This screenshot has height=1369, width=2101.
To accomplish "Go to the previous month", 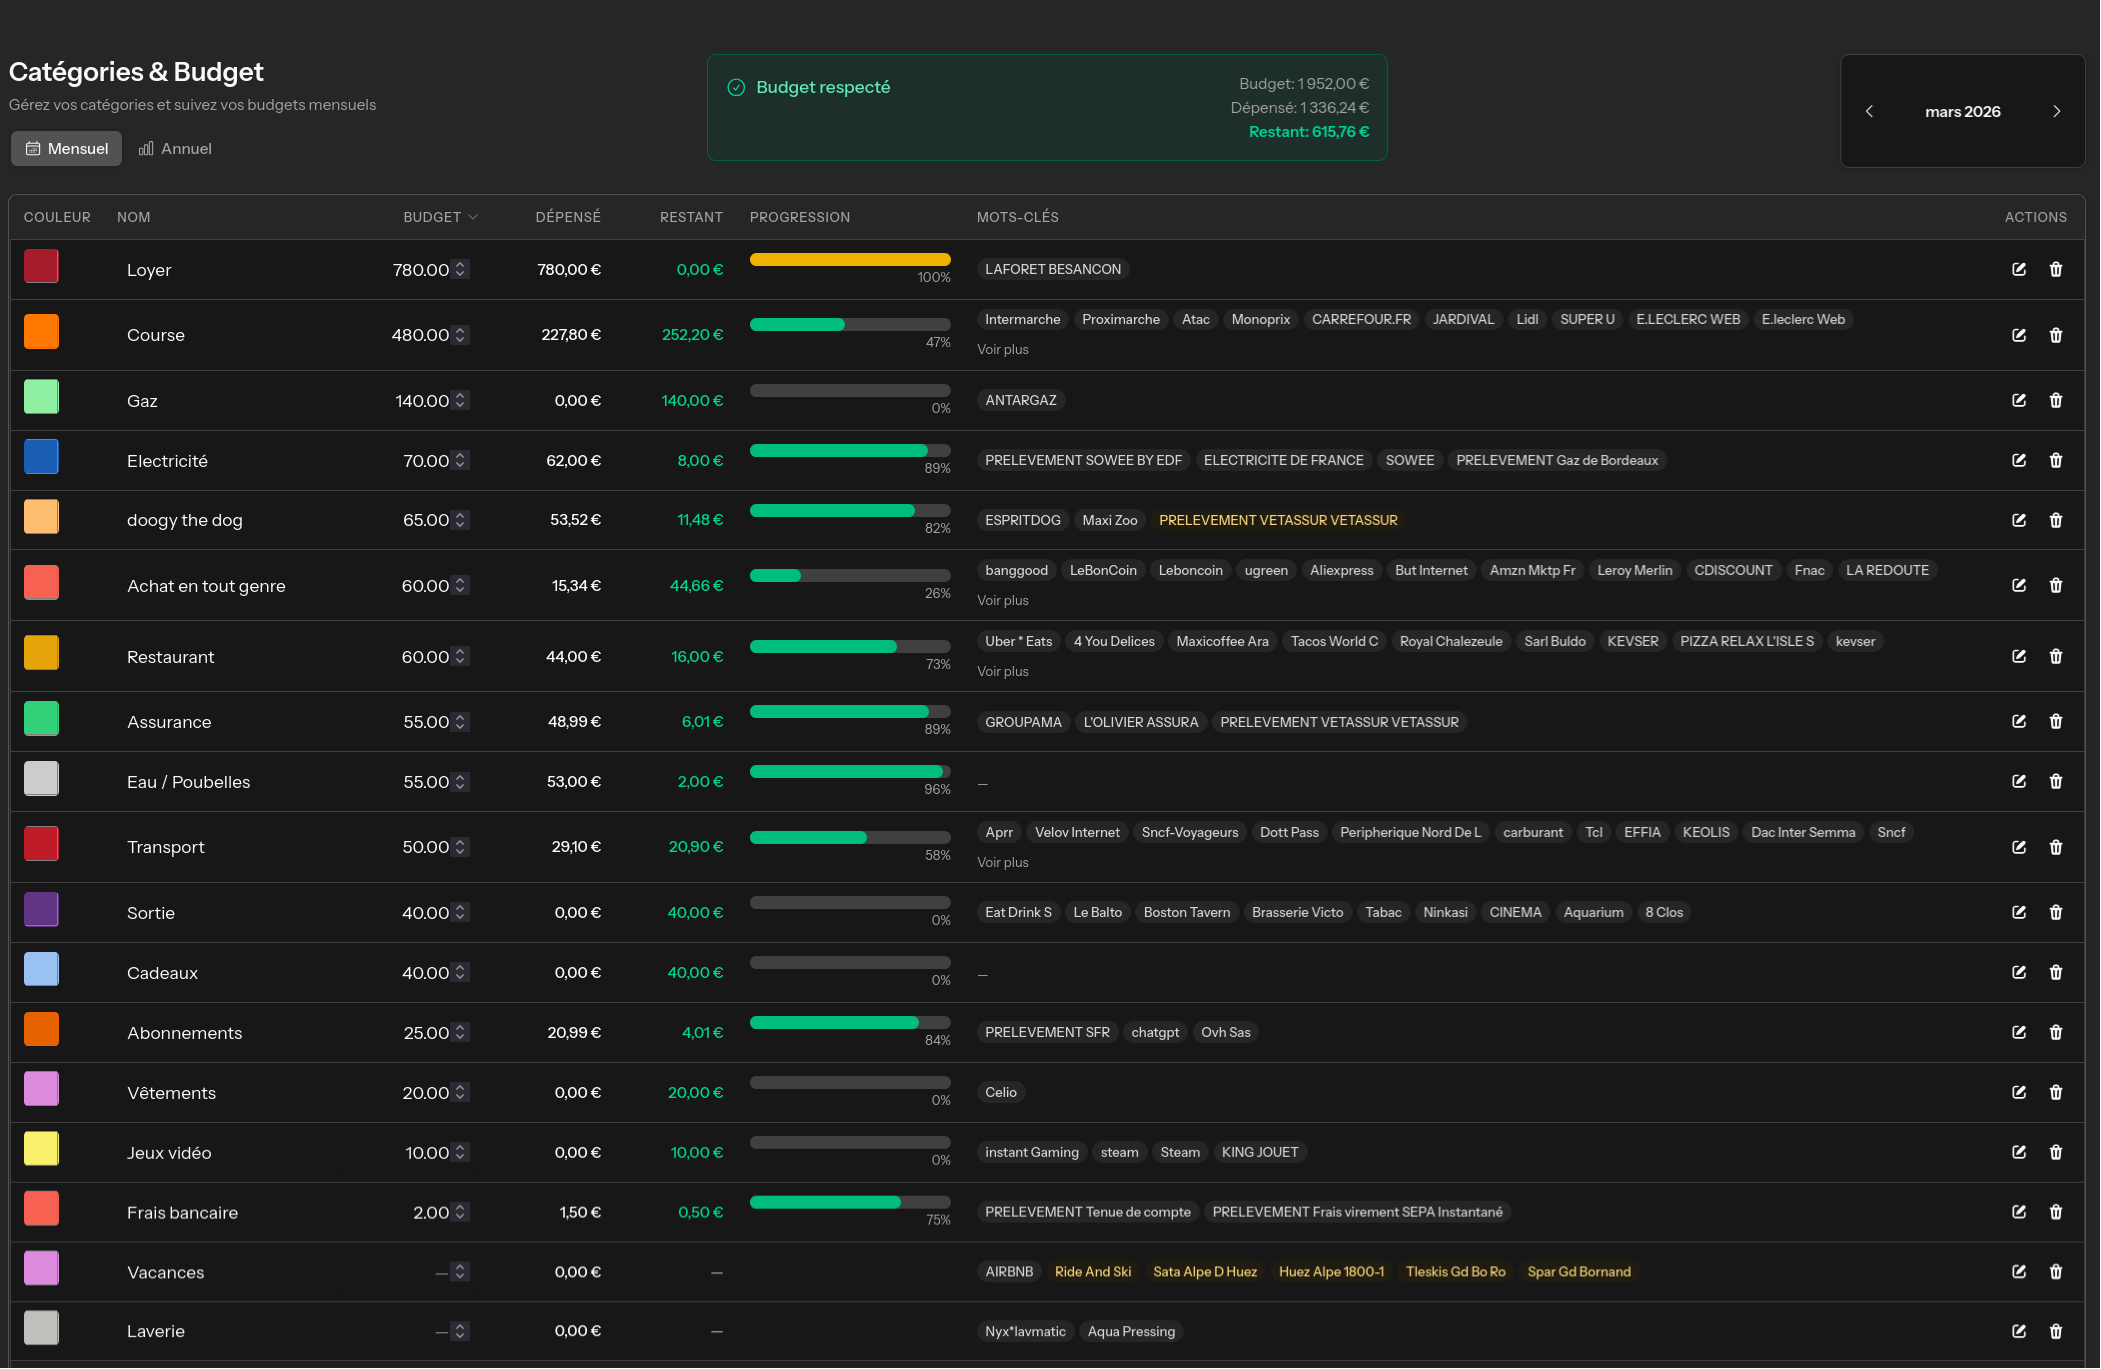I will [1869, 111].
